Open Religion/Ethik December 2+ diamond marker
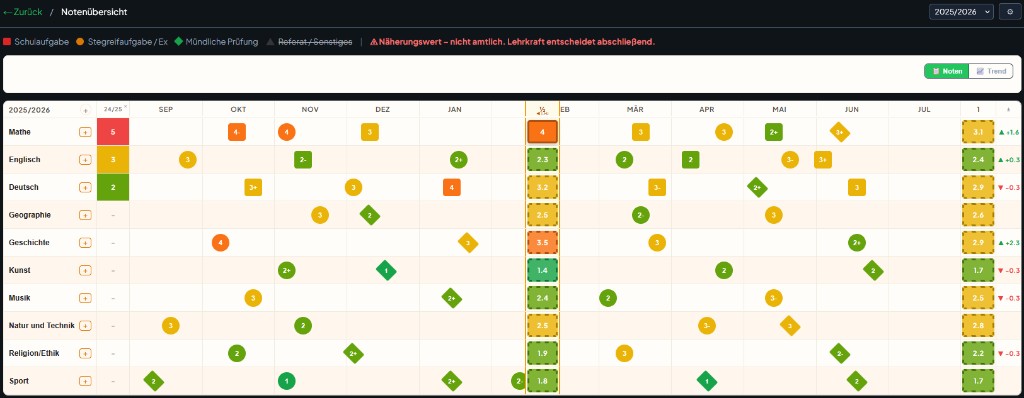The width and height of the screenshot is (1024, 398). [353, 354]
